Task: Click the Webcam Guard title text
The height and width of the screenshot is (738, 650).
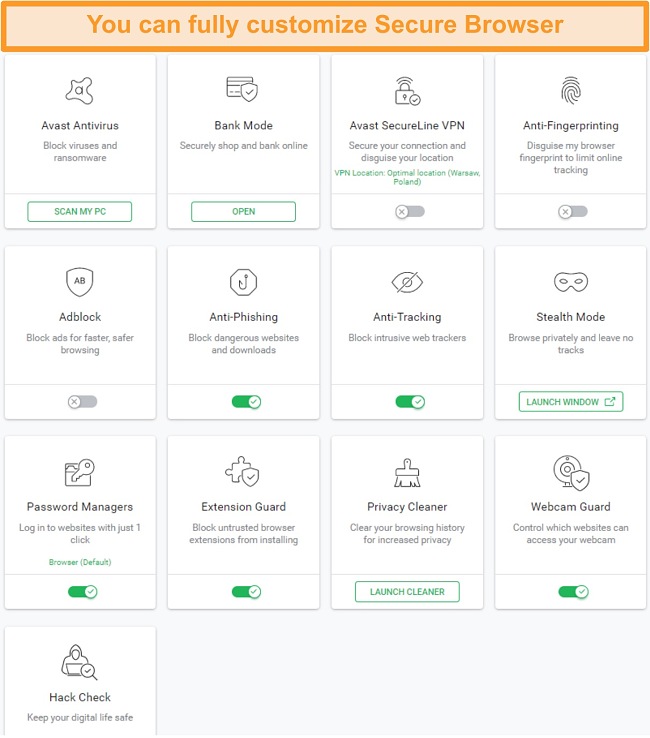Action: pyautogui.click(x=570, y=507)
